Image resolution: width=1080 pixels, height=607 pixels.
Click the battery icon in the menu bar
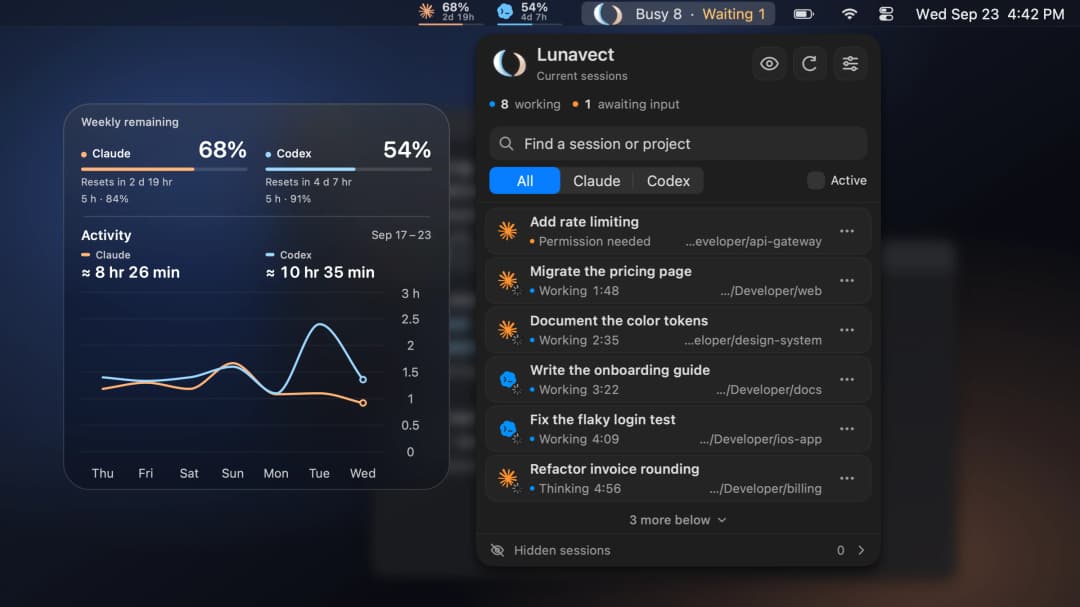coord(804,14)
